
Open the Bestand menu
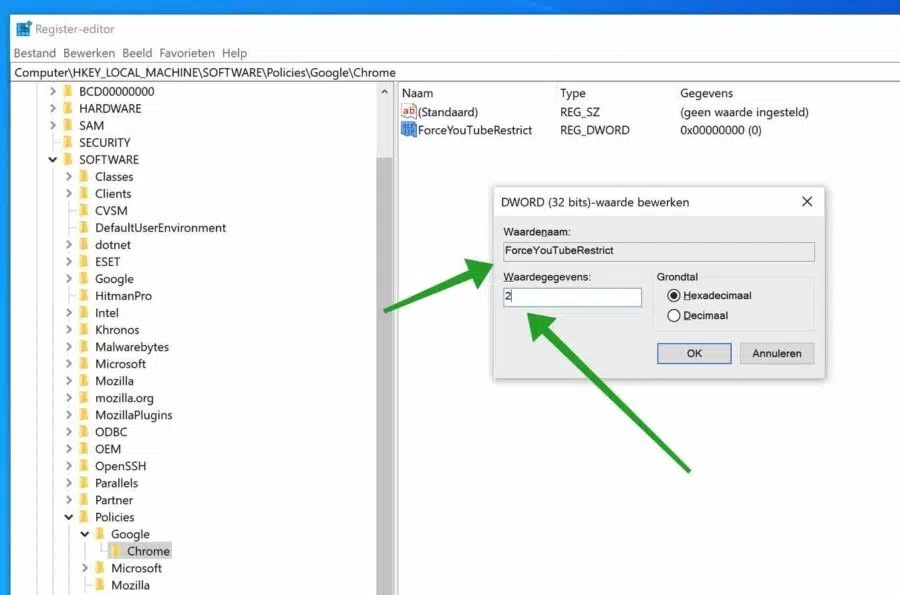pos(35,53)
